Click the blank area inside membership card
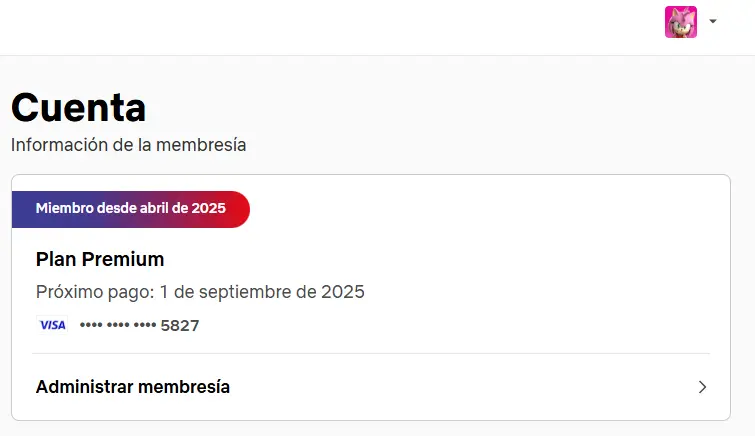 coord(530,270)
